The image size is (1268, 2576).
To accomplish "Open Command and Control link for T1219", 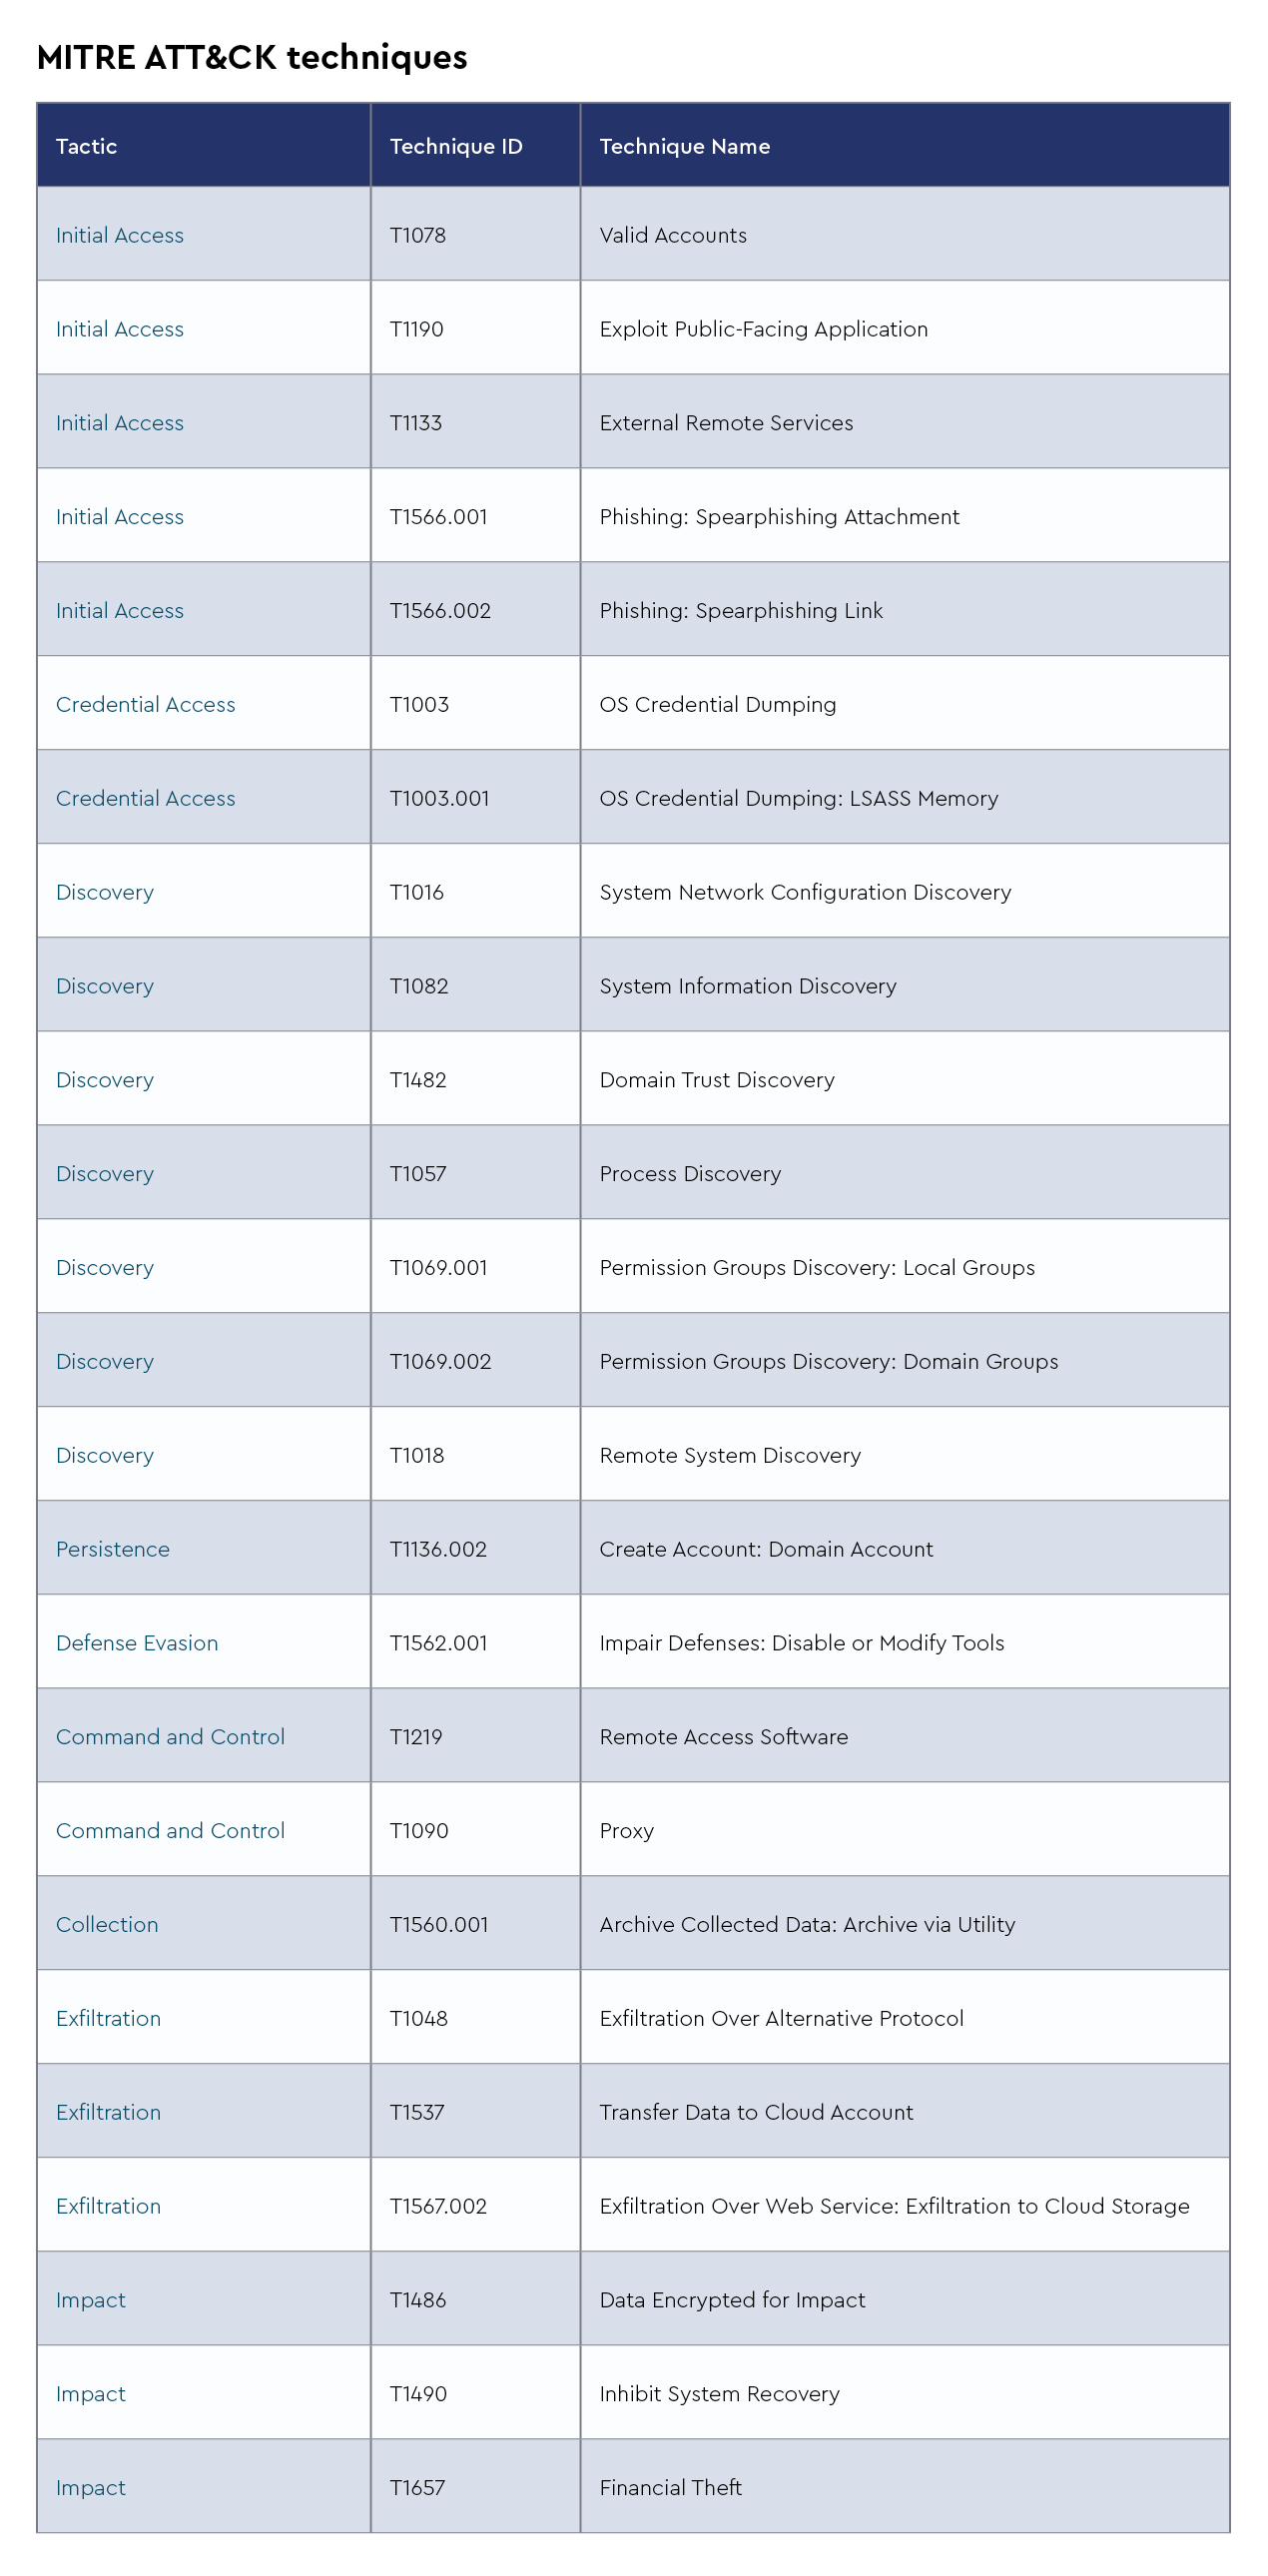I will (170, 1737).
